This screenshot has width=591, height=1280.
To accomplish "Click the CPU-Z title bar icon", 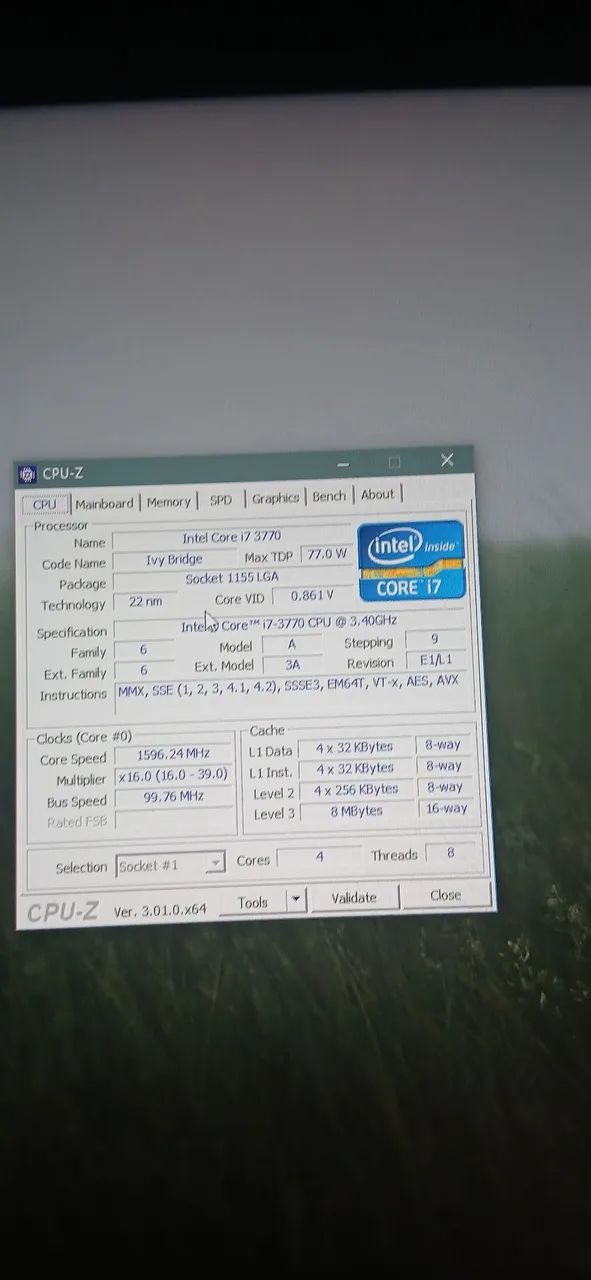I will 27,474.
